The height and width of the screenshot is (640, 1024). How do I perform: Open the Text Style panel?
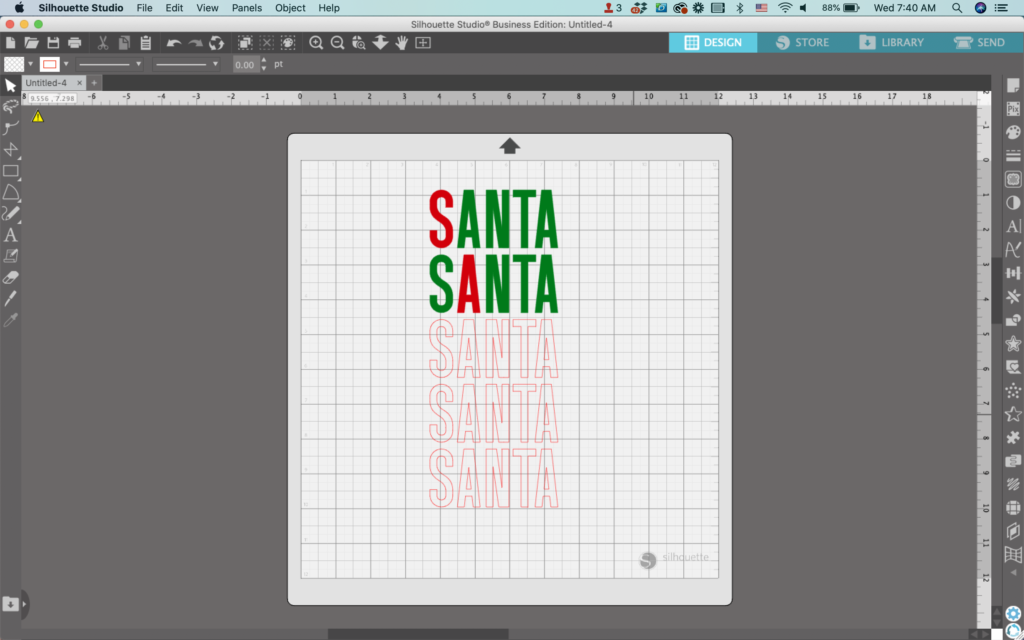[x=1013, y=226]
